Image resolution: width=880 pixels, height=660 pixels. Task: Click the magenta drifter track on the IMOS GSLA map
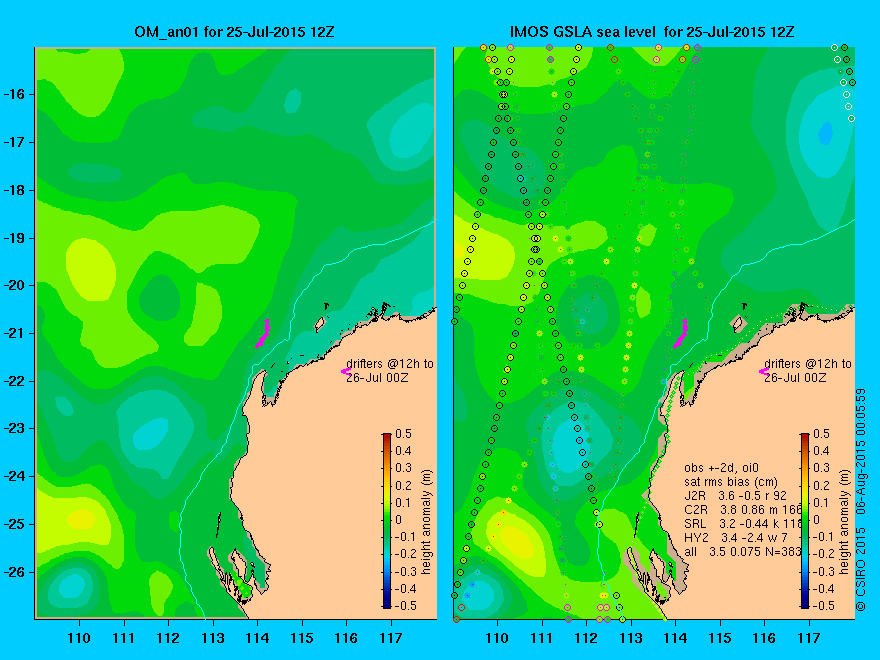(680, 334)
